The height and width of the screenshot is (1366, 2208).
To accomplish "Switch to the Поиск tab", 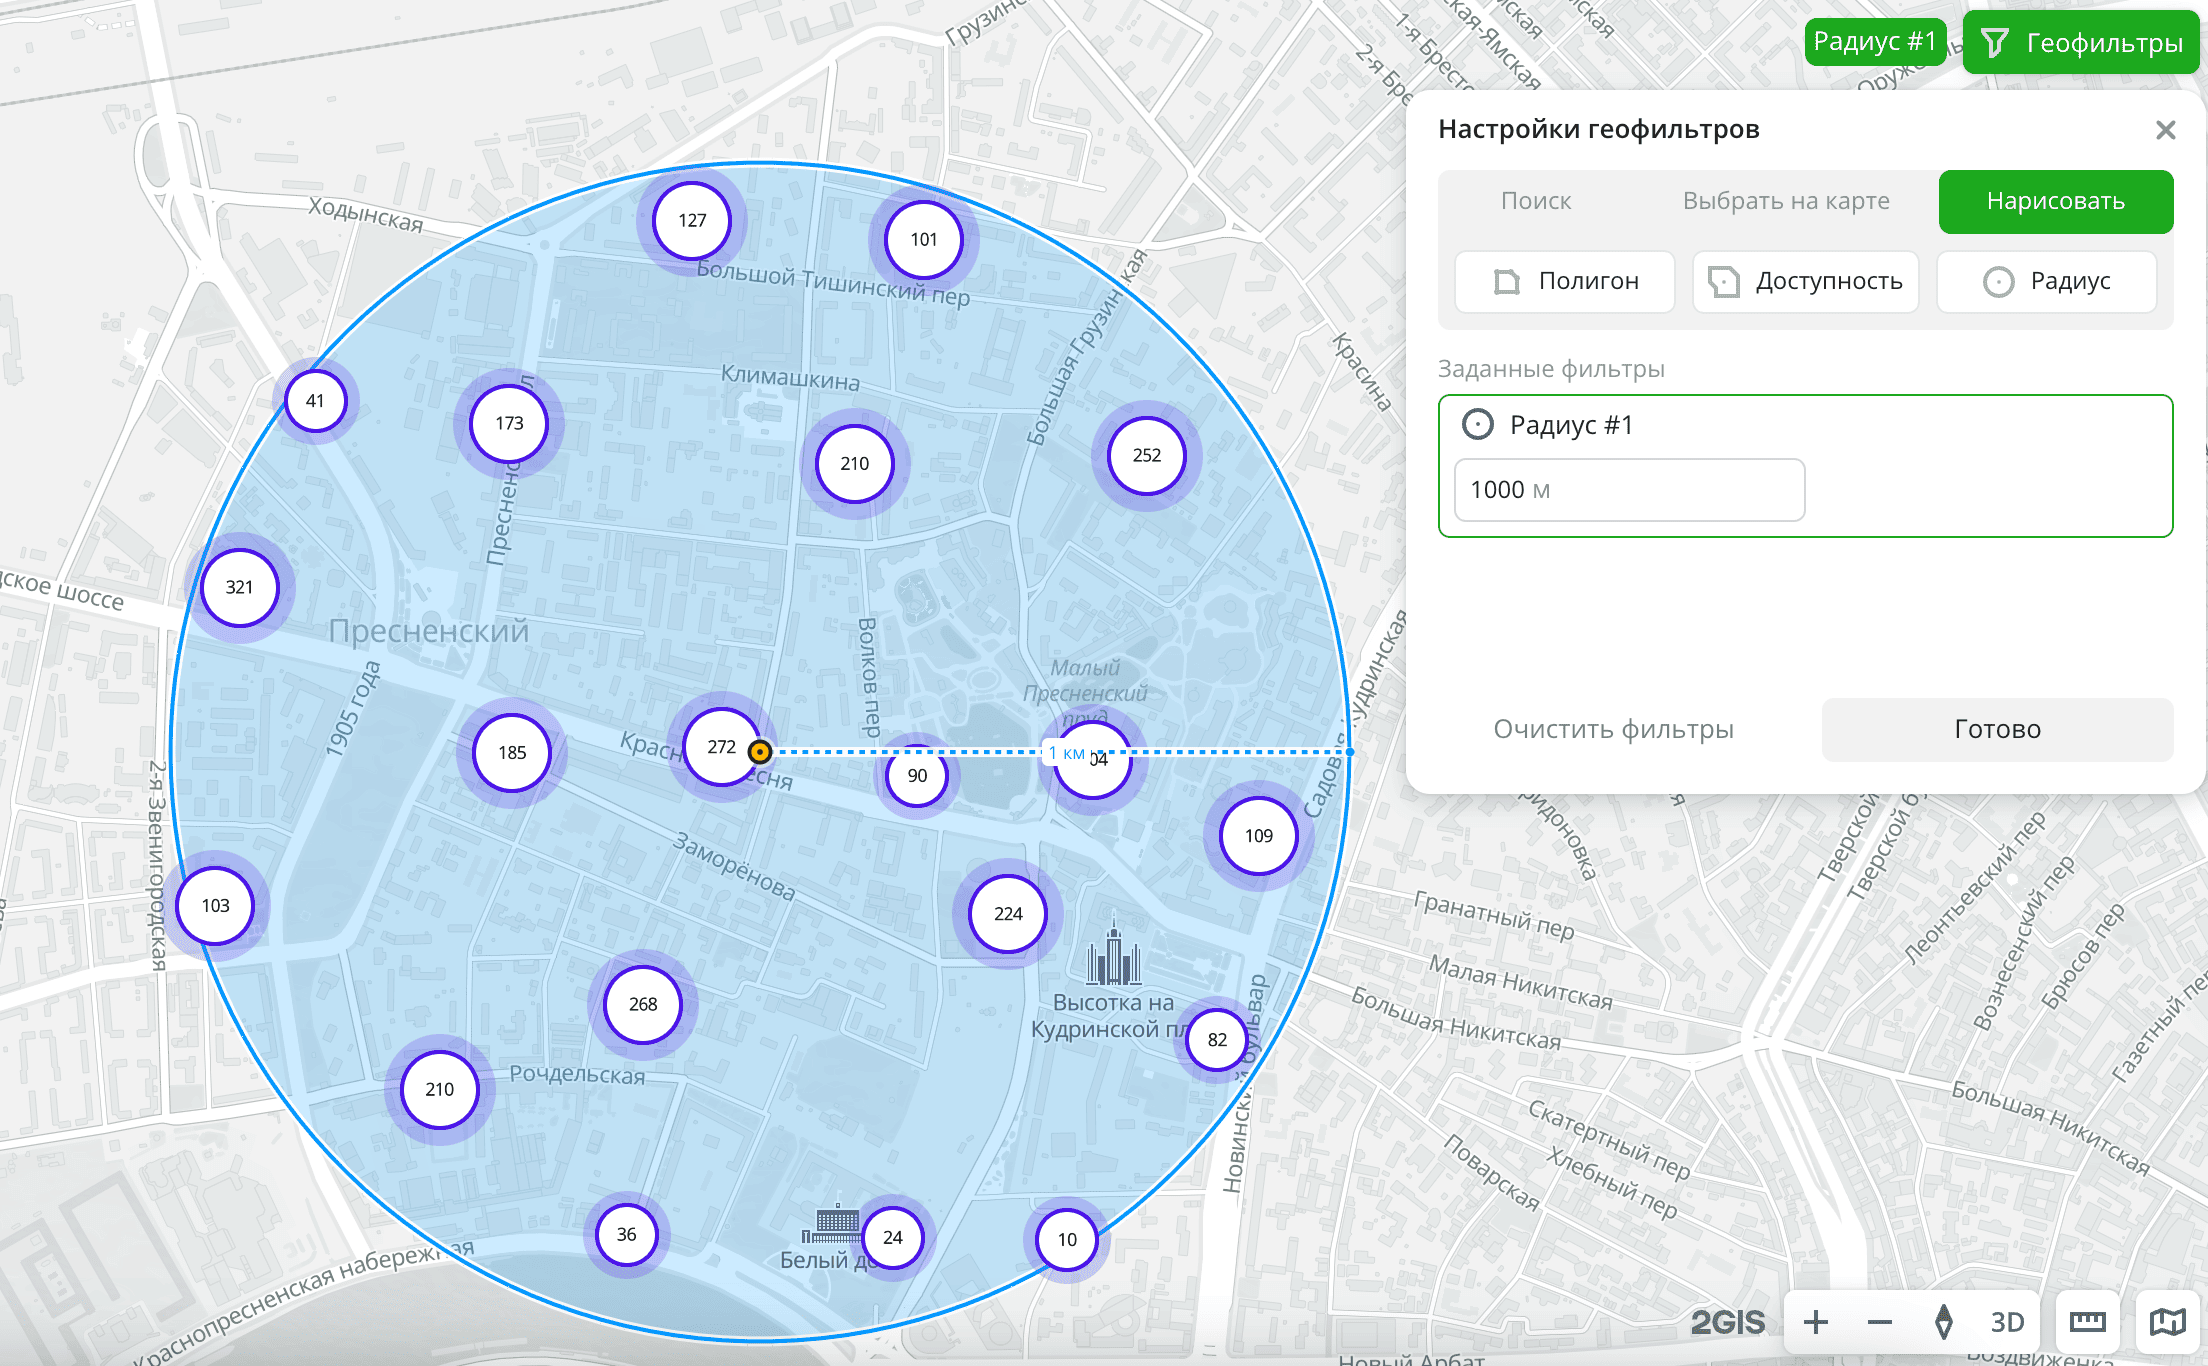I will click(x=1535, y=201).
